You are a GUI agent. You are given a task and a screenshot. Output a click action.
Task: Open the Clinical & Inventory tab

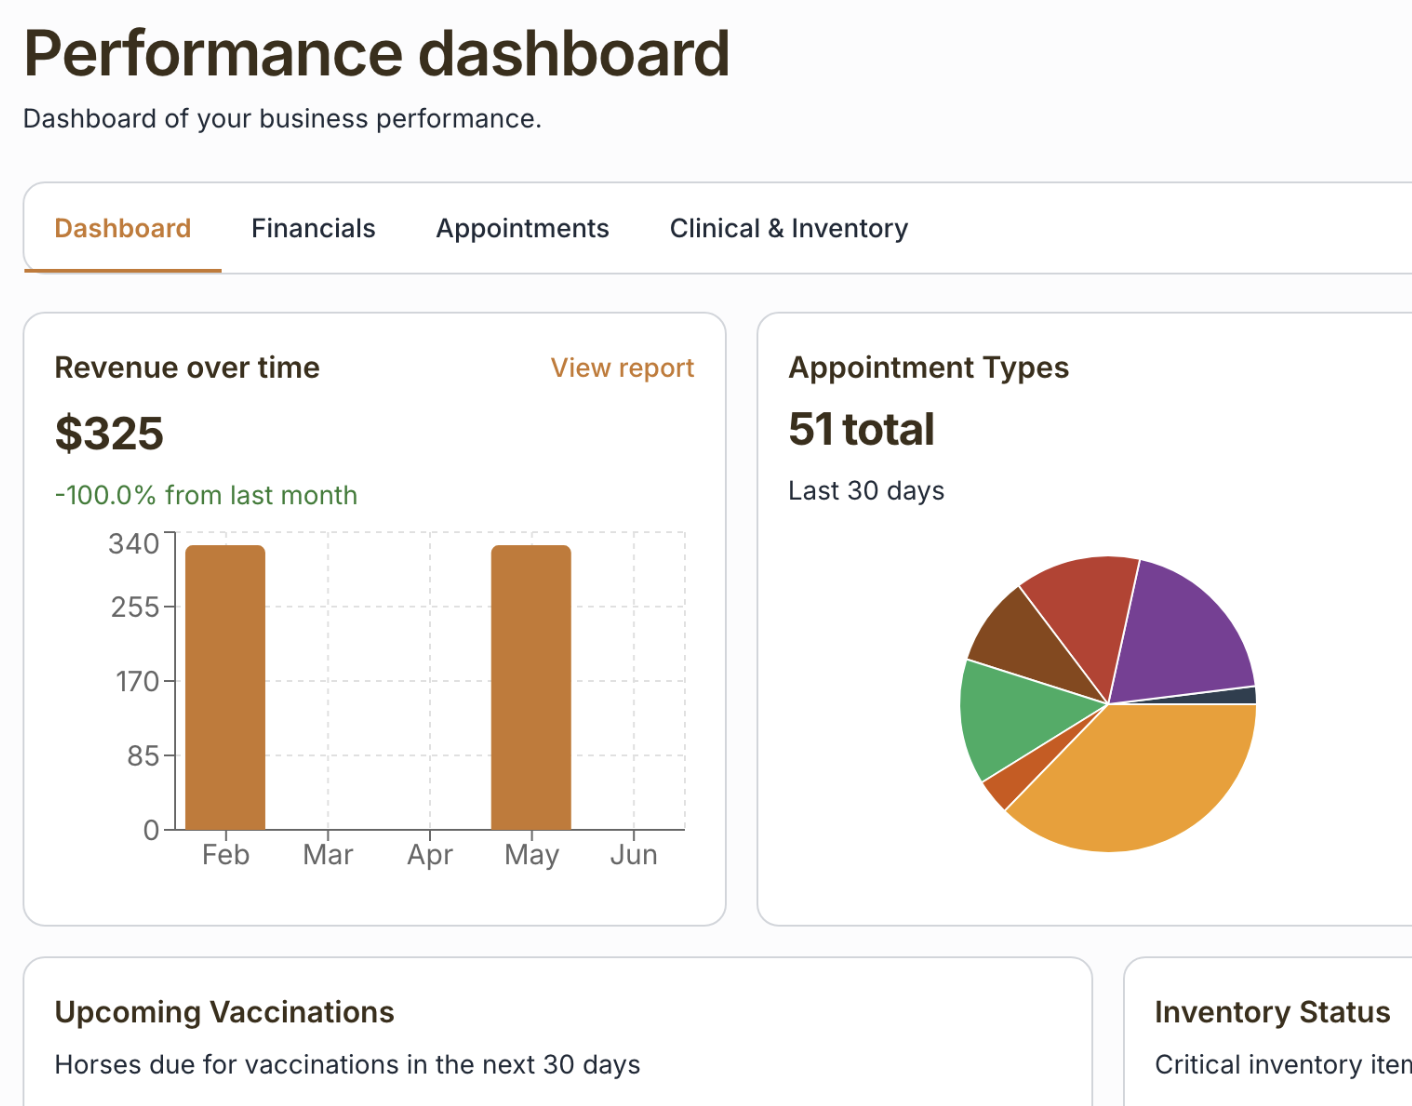pos(789,228)
